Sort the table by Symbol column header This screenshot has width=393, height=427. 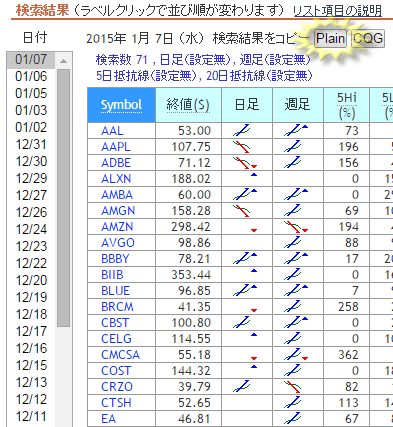[x=122, y=105]
